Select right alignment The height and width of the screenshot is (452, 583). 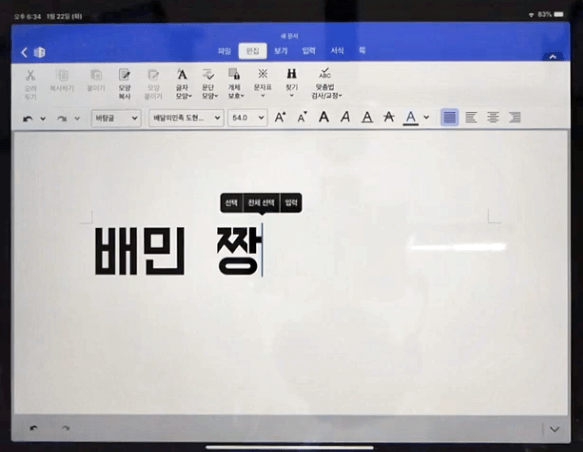pyautogui.click(x=515, y=117)
